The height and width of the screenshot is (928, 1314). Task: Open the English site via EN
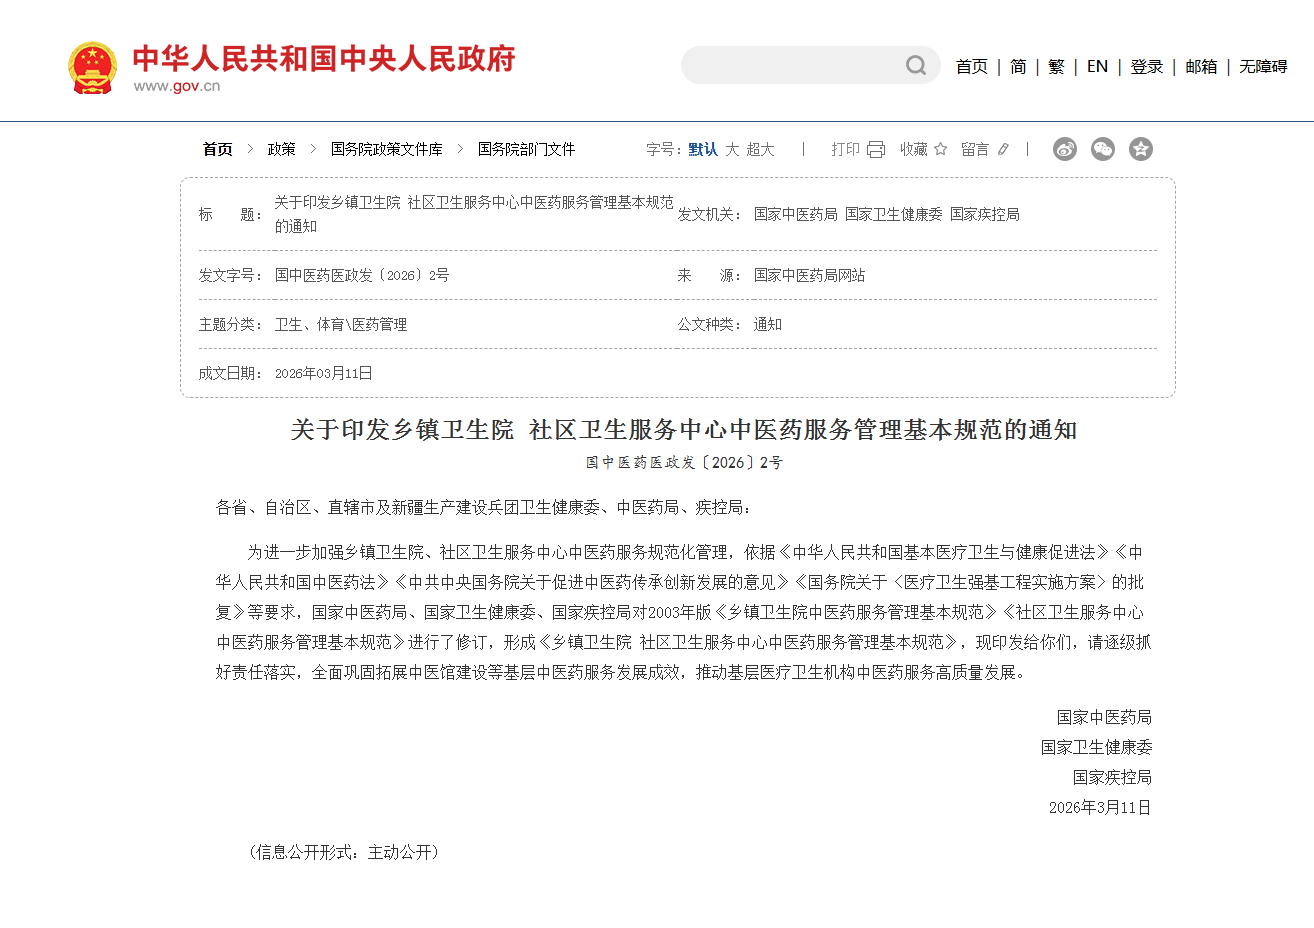pyautogui.click(x=1097, y=67)
